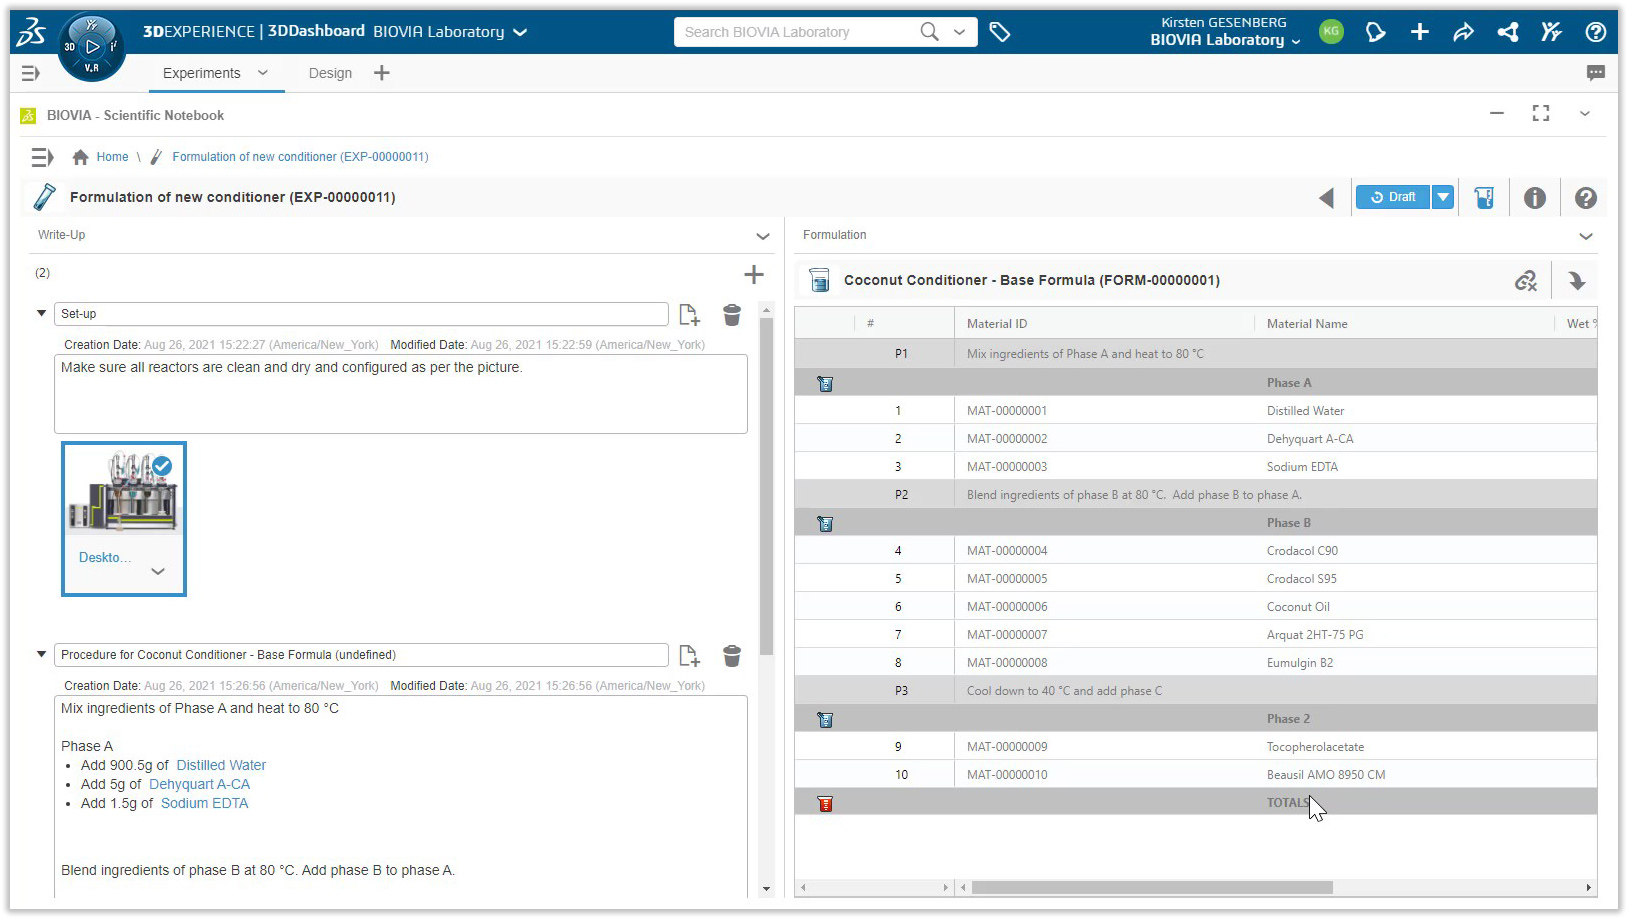Screen dimensions: 1628x919
Task: Collapse the Set-up section triangle
Action: 41,314
